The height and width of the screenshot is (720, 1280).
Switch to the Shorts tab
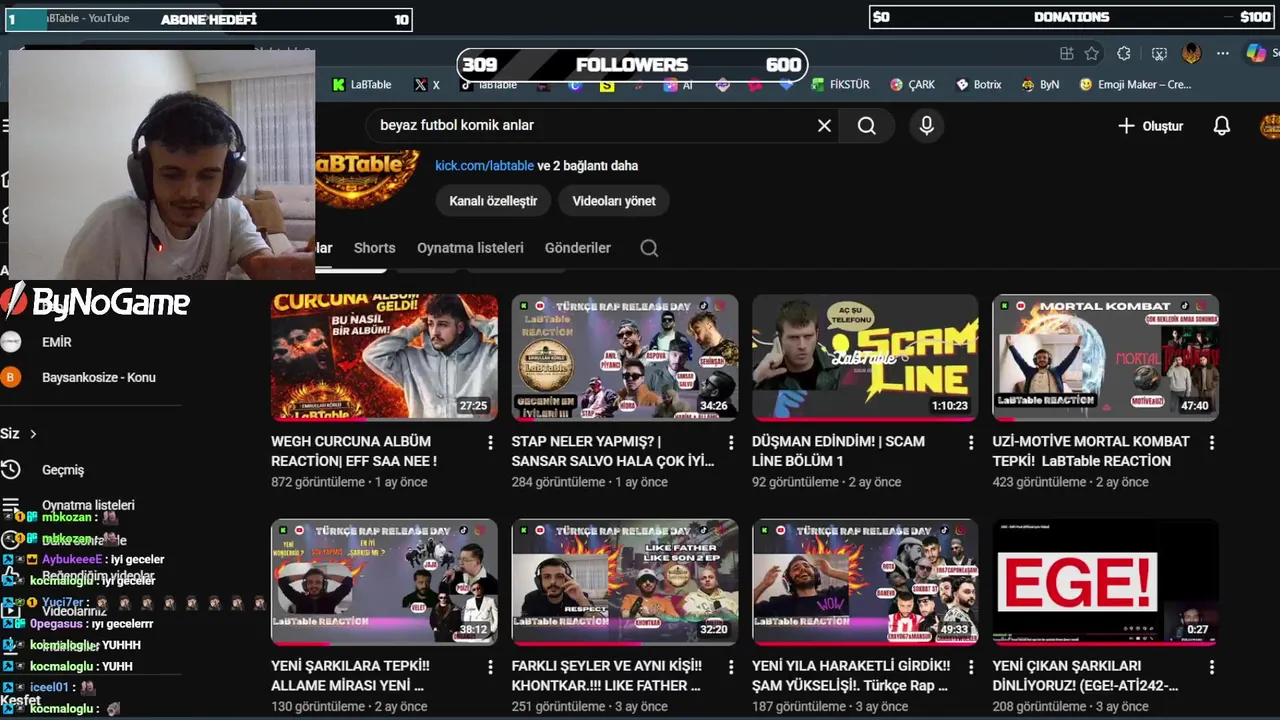tap(375, 248)
